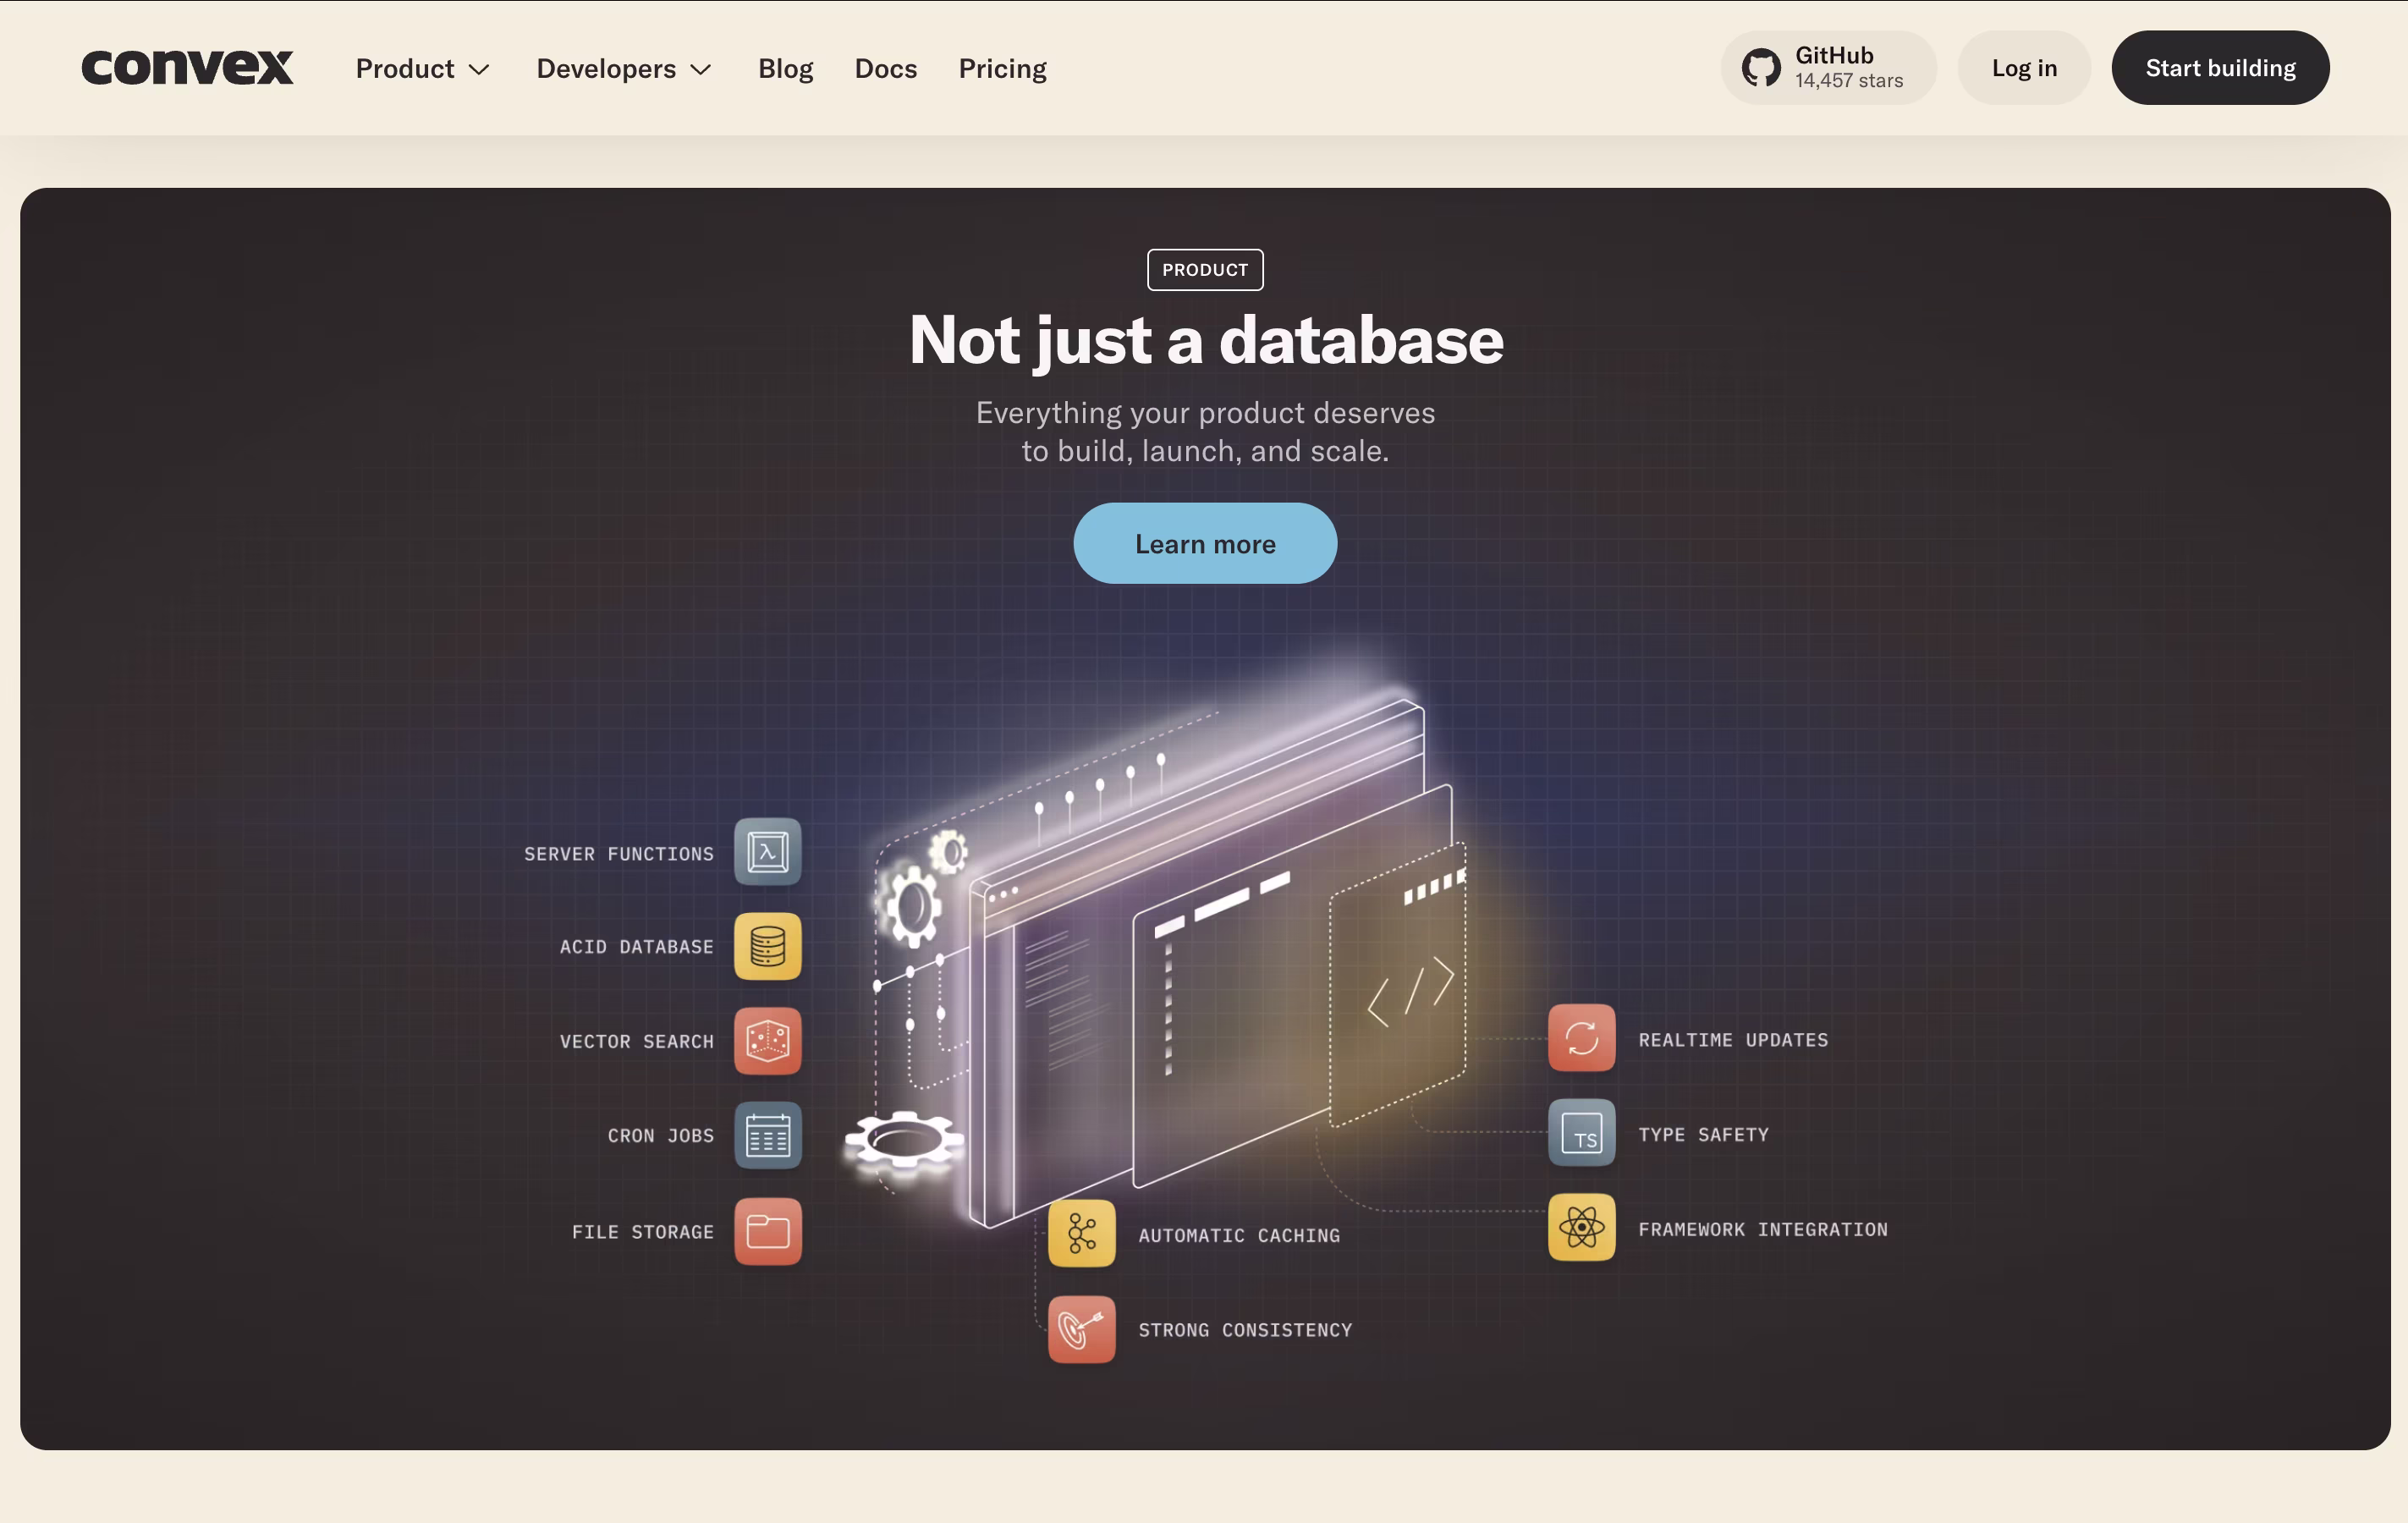The image size is (2408, 1523).
Task: Click the Framework Integration atom icon
Action: tap(1581, 1228)
